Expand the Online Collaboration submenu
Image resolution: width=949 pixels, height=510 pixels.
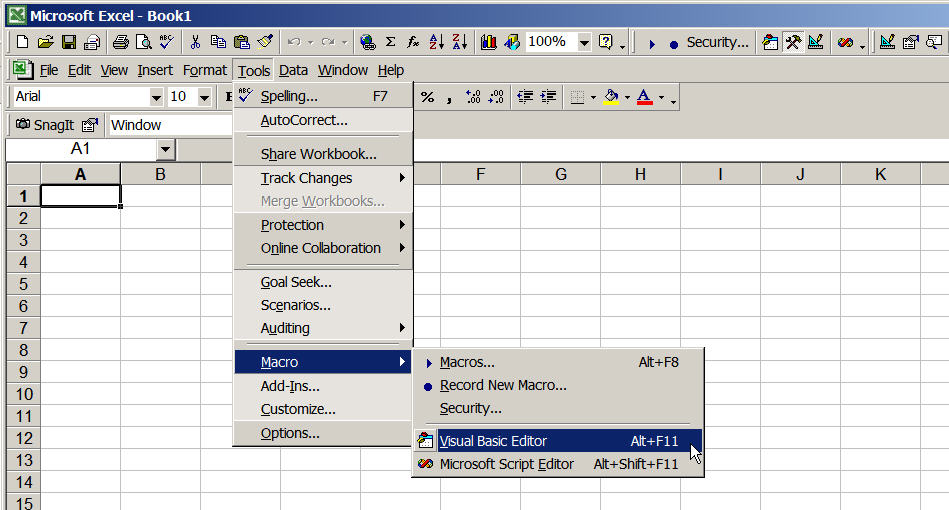click(x=323, y=248)
